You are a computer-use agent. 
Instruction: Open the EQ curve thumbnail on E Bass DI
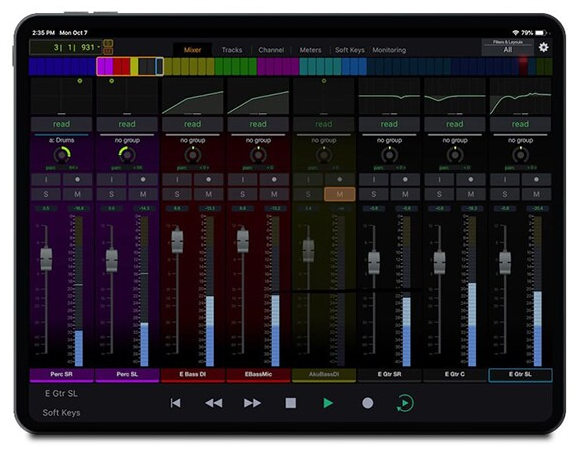point(193,96)
